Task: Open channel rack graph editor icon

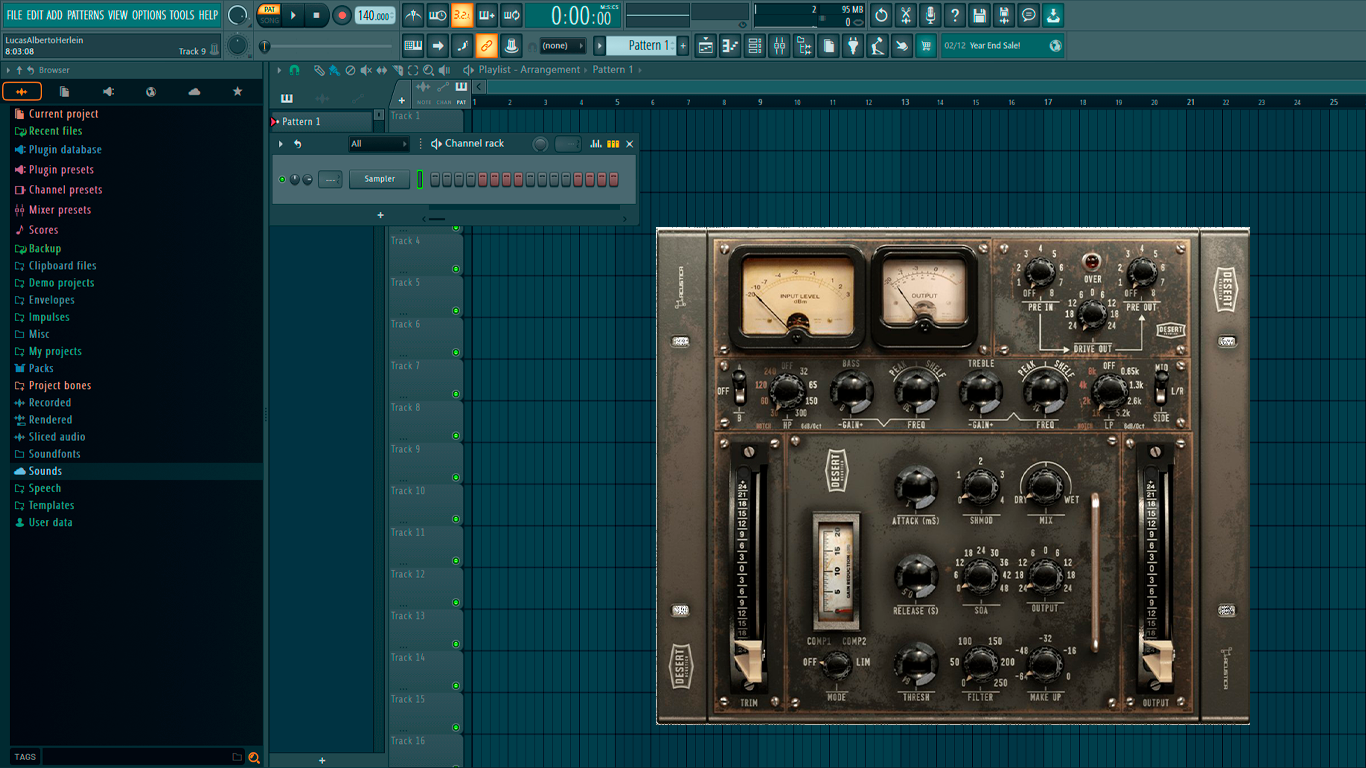Action: [595, 144]
